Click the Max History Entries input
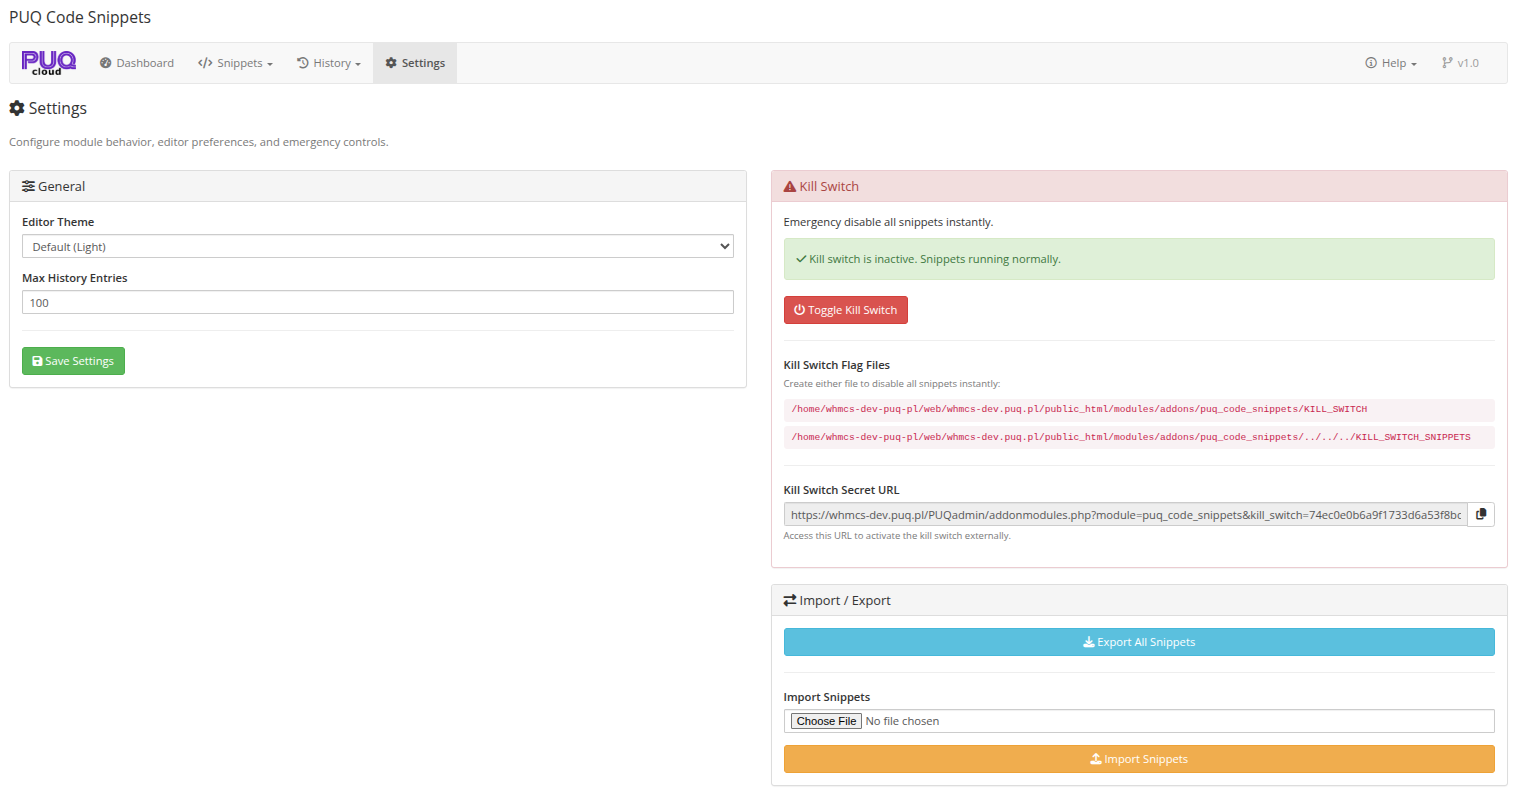The image size is (1514, 805). coord(377,302)
